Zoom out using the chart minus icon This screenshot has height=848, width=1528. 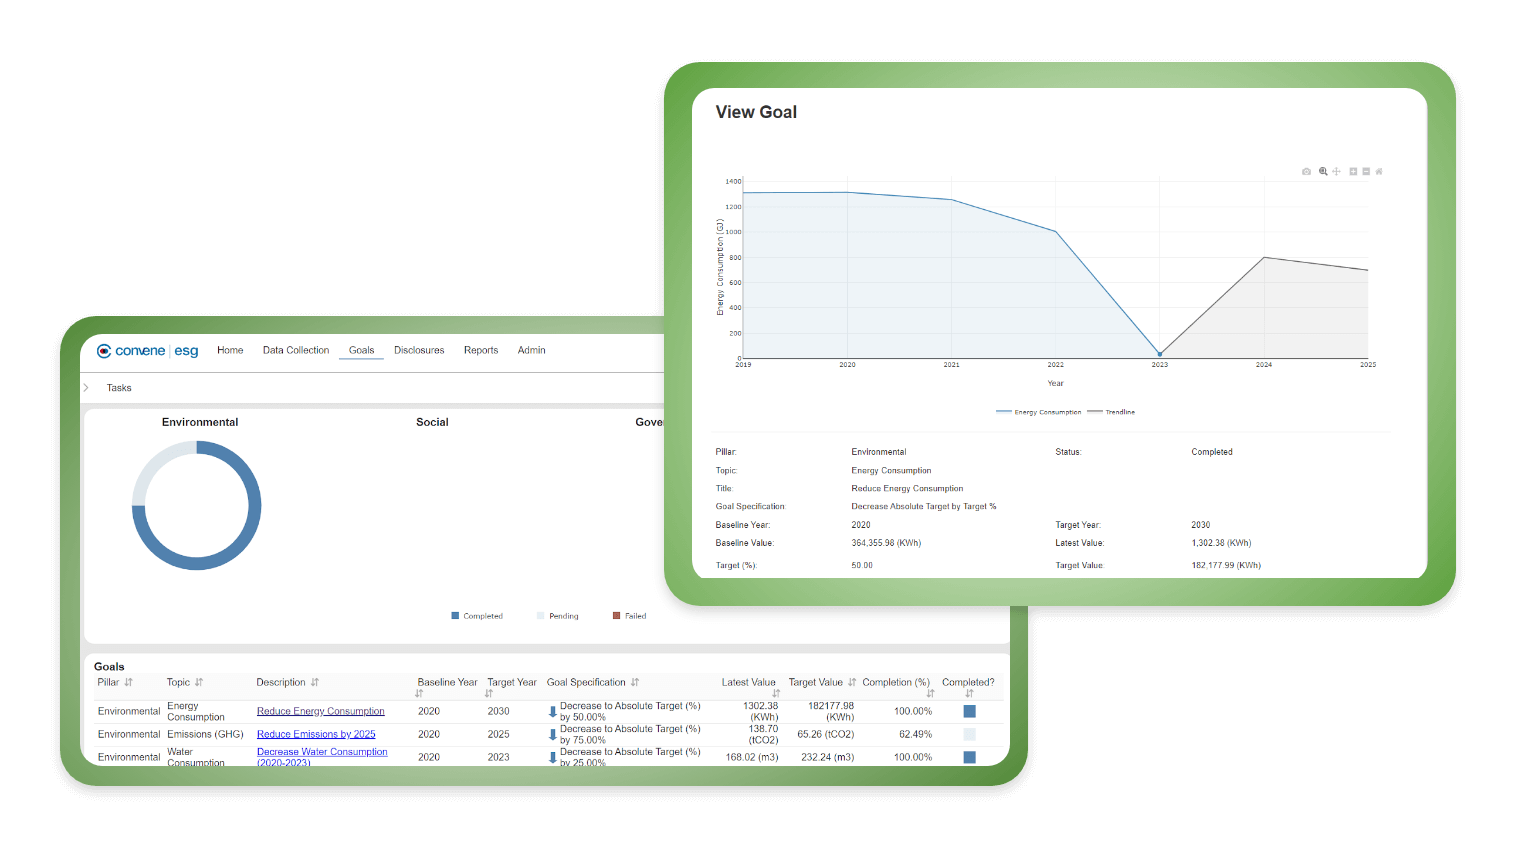pos(1366,172)
